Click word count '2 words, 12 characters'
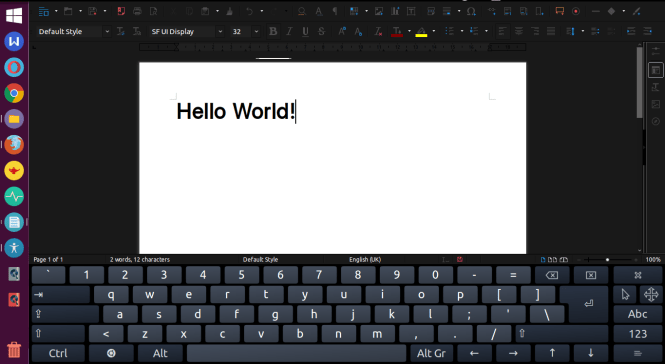This screenshot has width=665, height=364. [x=140, y=260]
